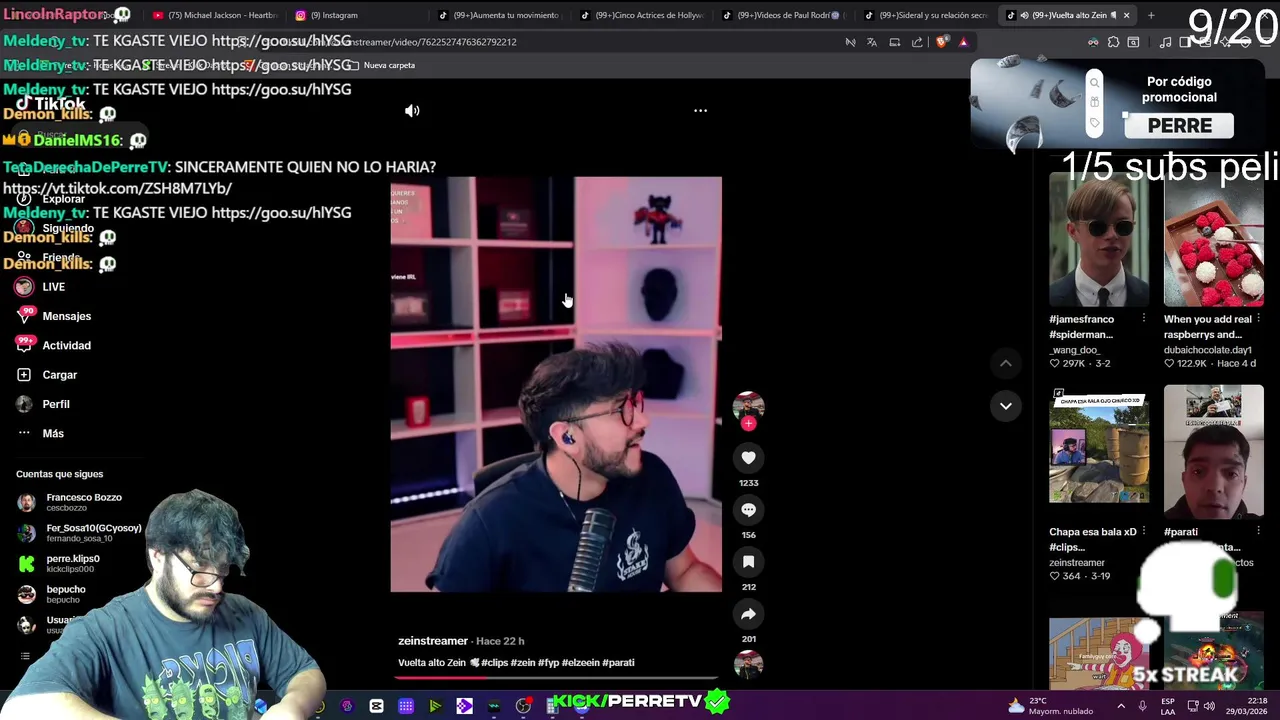This screenshot has width=1280, height=720.
Task: Open the raspberries chocolate video thumbnail
Action: pyautogui.click(x=1213, y=239)
